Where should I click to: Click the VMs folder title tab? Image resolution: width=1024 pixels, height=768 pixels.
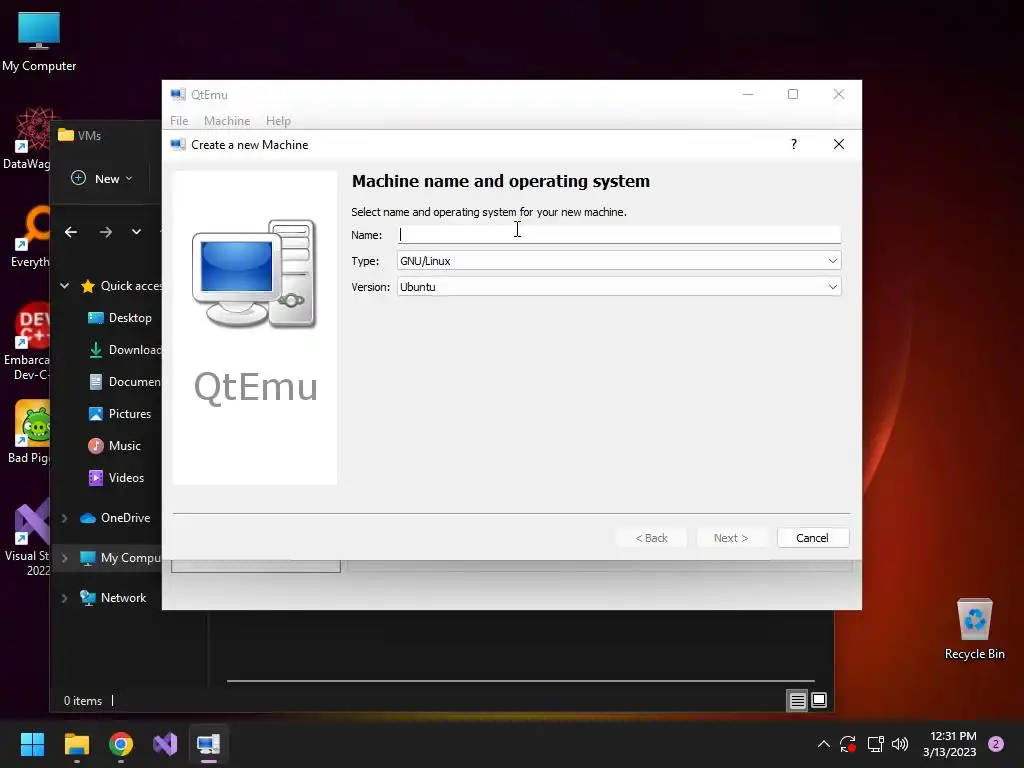tap(80, 135)
